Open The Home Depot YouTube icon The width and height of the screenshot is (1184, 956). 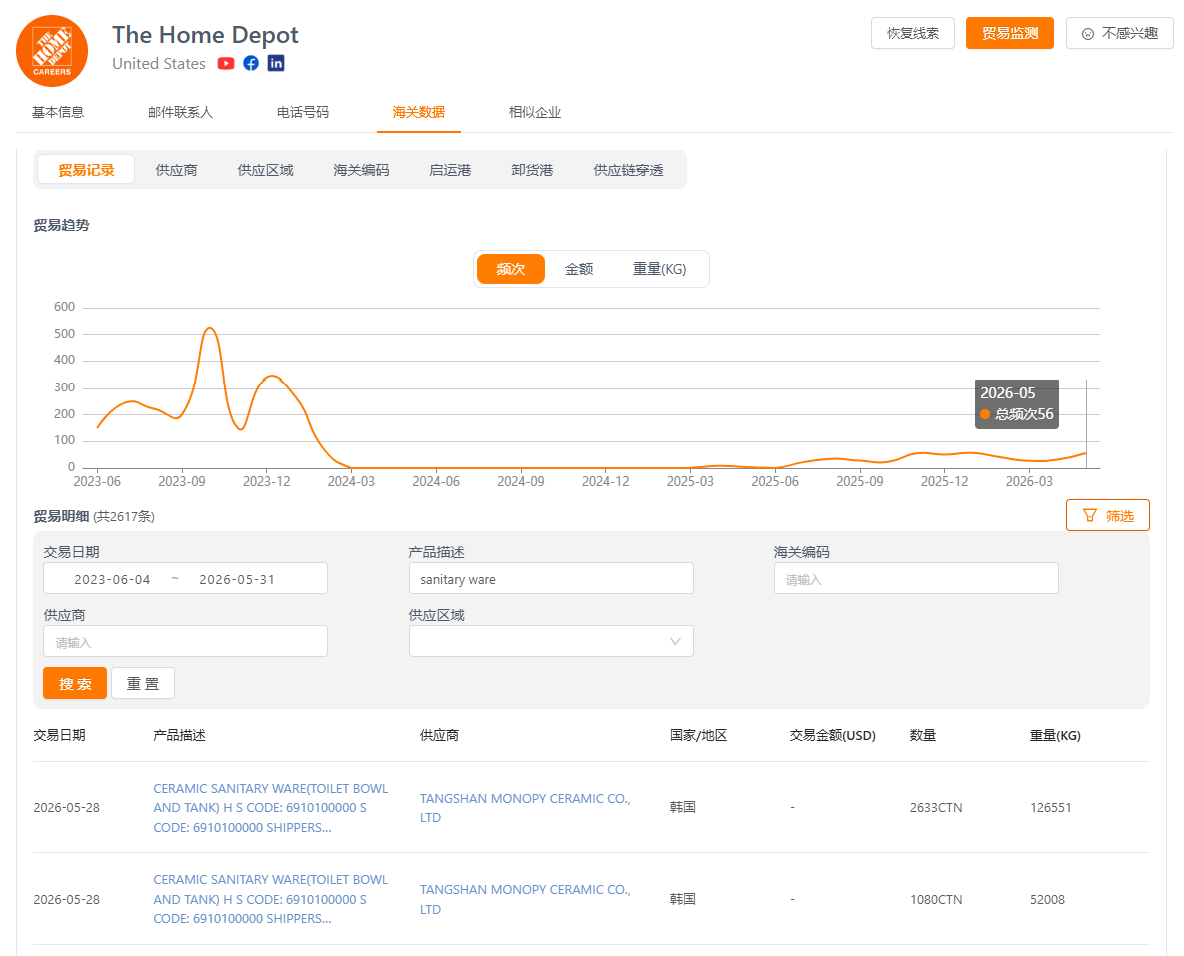coord(226,63)
